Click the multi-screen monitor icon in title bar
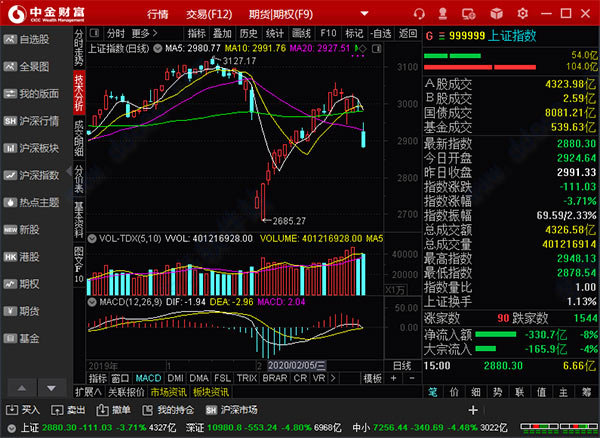Viewport: 600px width, 438px height. (x=469, y=14)
